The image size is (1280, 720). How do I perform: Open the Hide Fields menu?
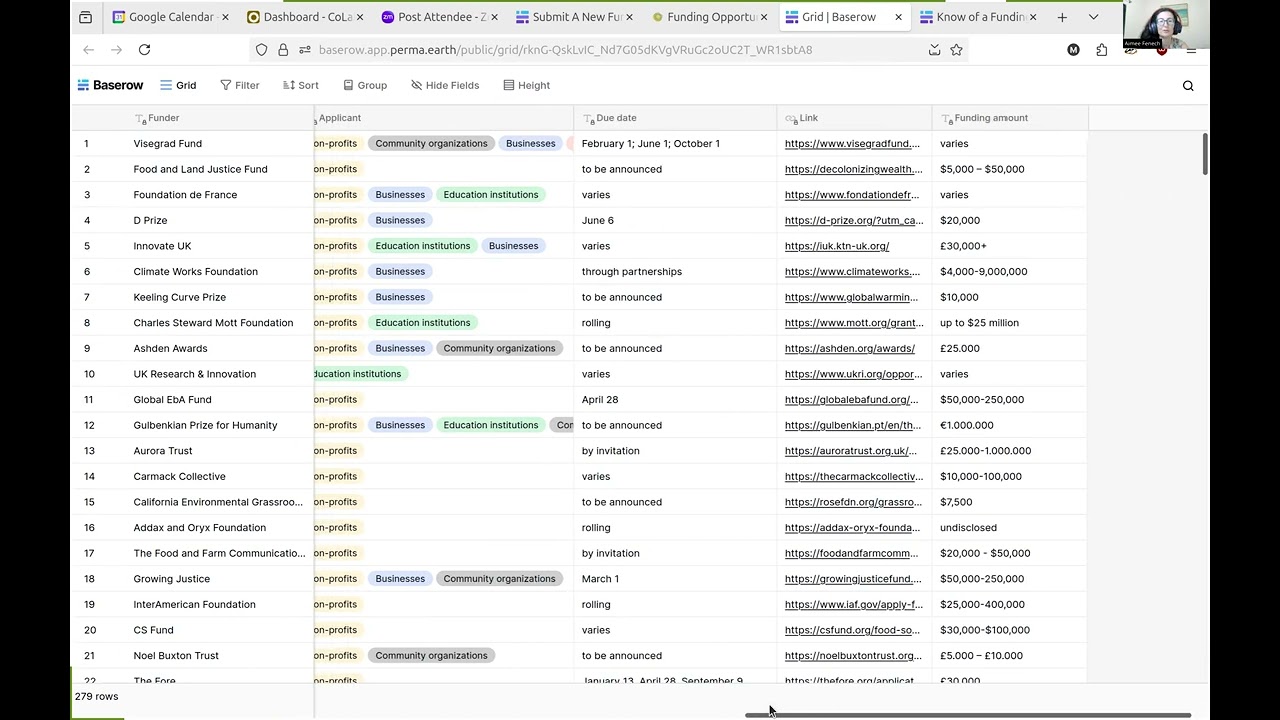click(445, 85)
